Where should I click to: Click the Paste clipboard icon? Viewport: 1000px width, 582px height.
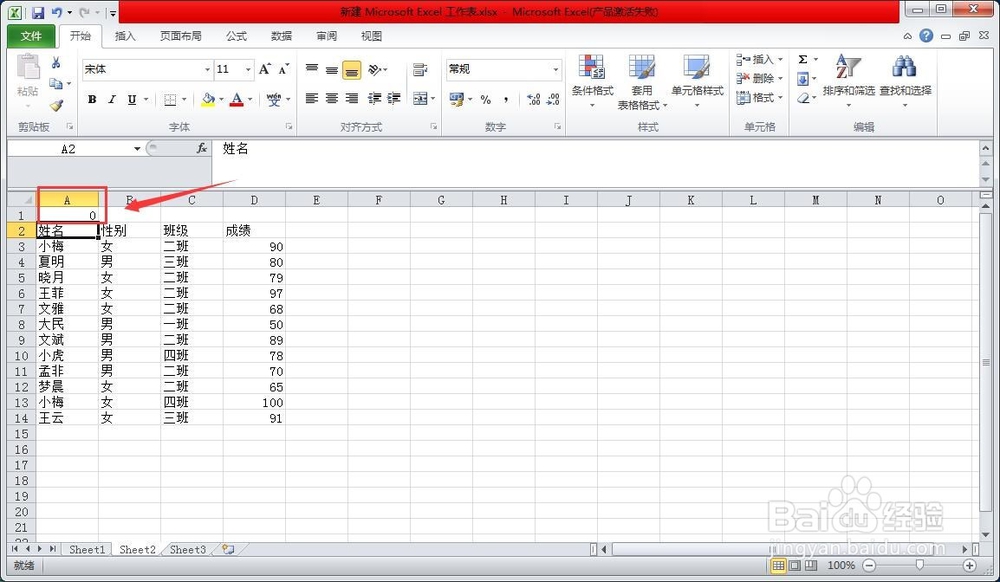pos(27,67)
